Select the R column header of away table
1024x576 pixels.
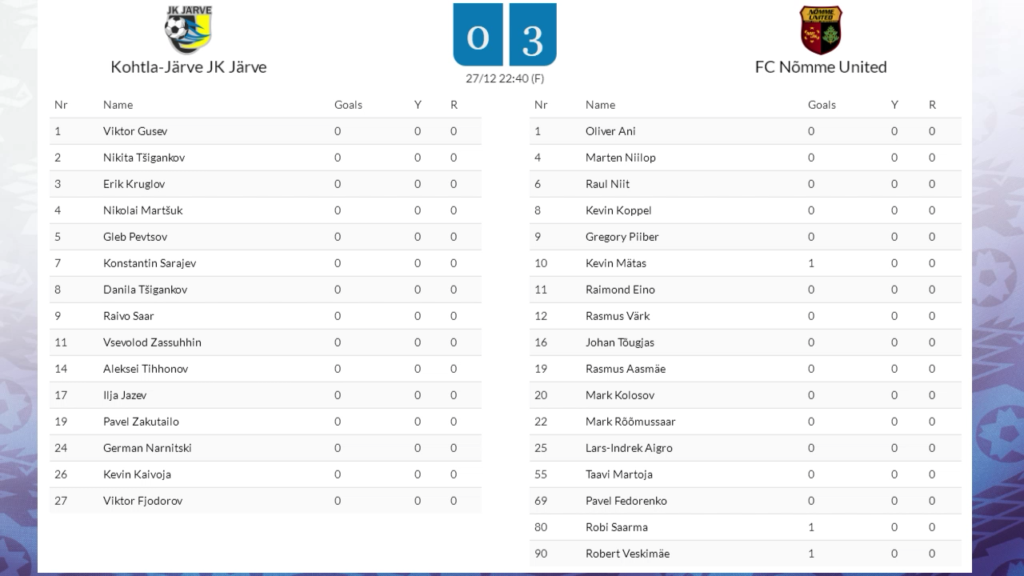point(932,104)
